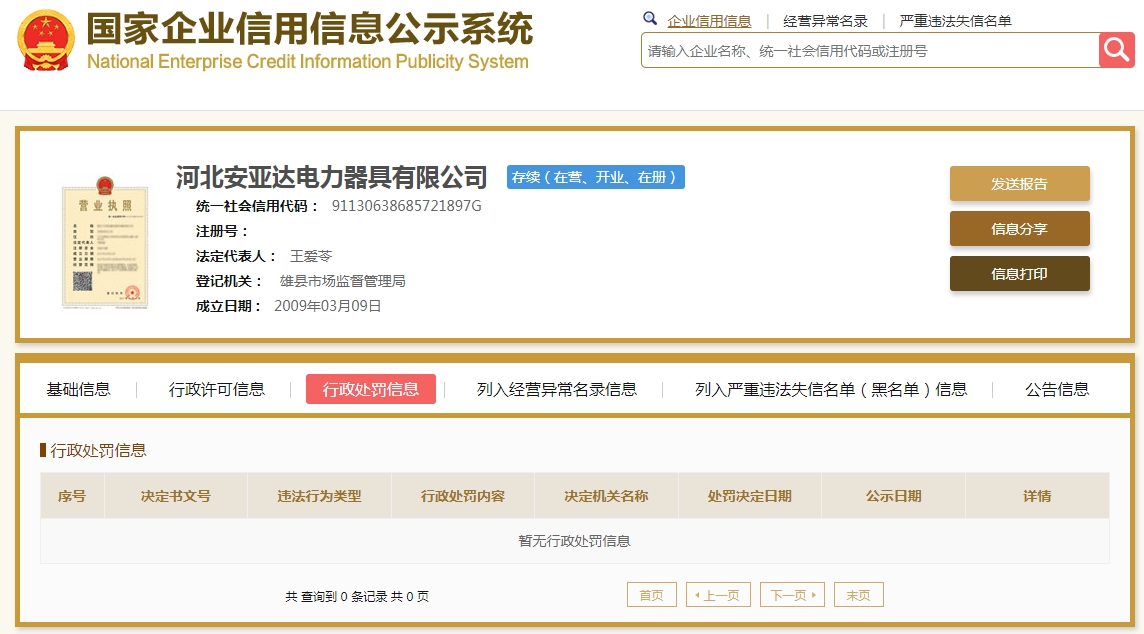
Task: Click the 存续（在营、开业、在册）status badge
Action: pos(595,177)
